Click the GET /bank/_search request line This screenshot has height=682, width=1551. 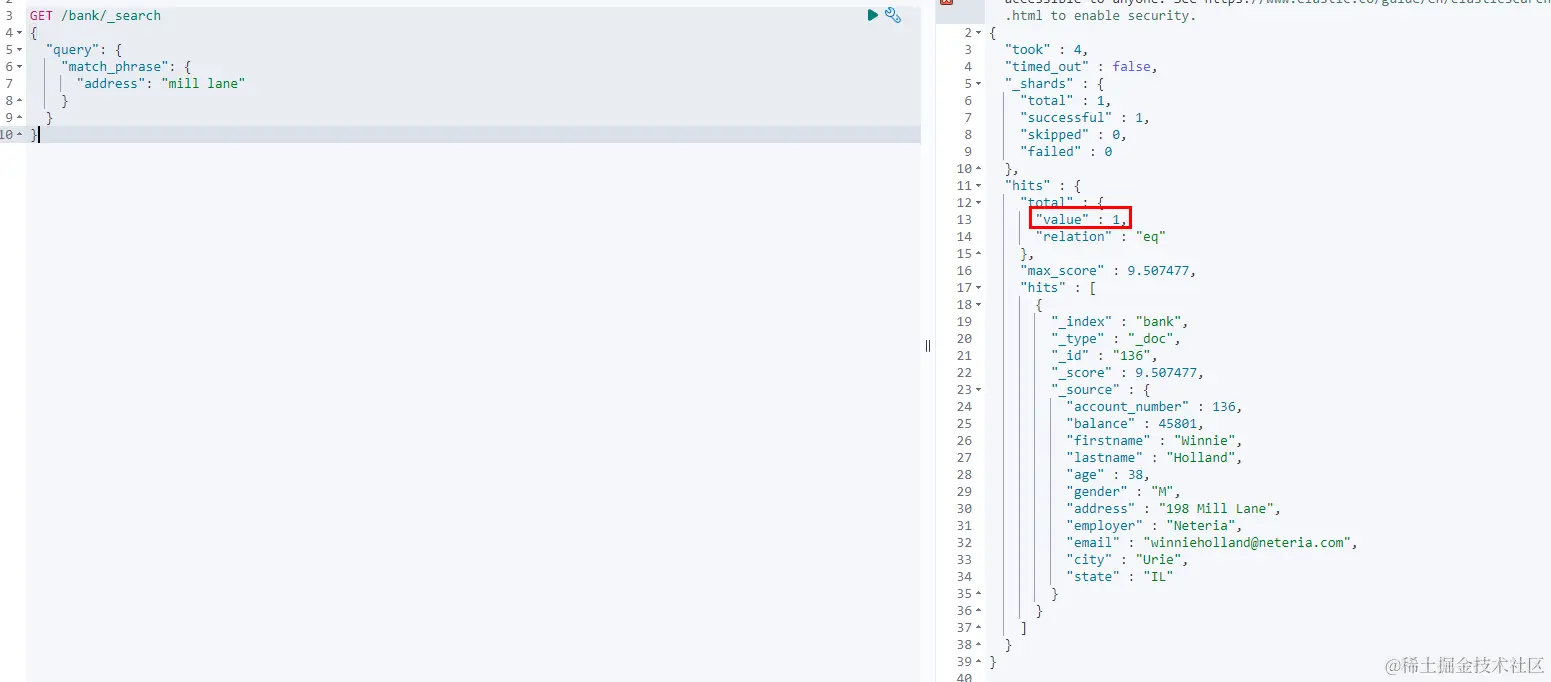pos(95,16)
